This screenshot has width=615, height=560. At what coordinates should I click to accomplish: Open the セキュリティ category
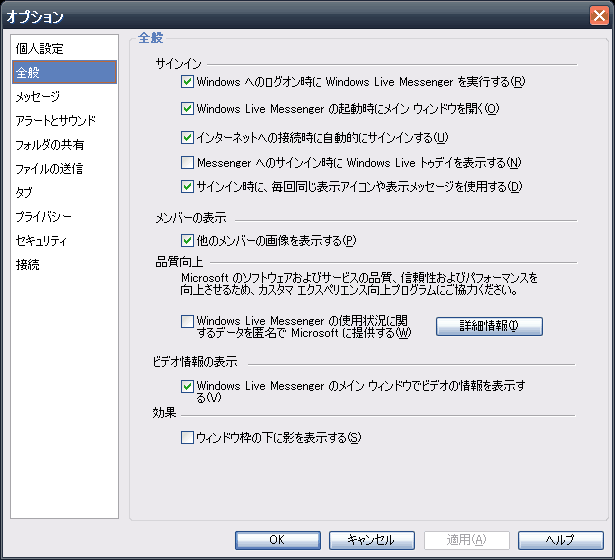(64, 240)
